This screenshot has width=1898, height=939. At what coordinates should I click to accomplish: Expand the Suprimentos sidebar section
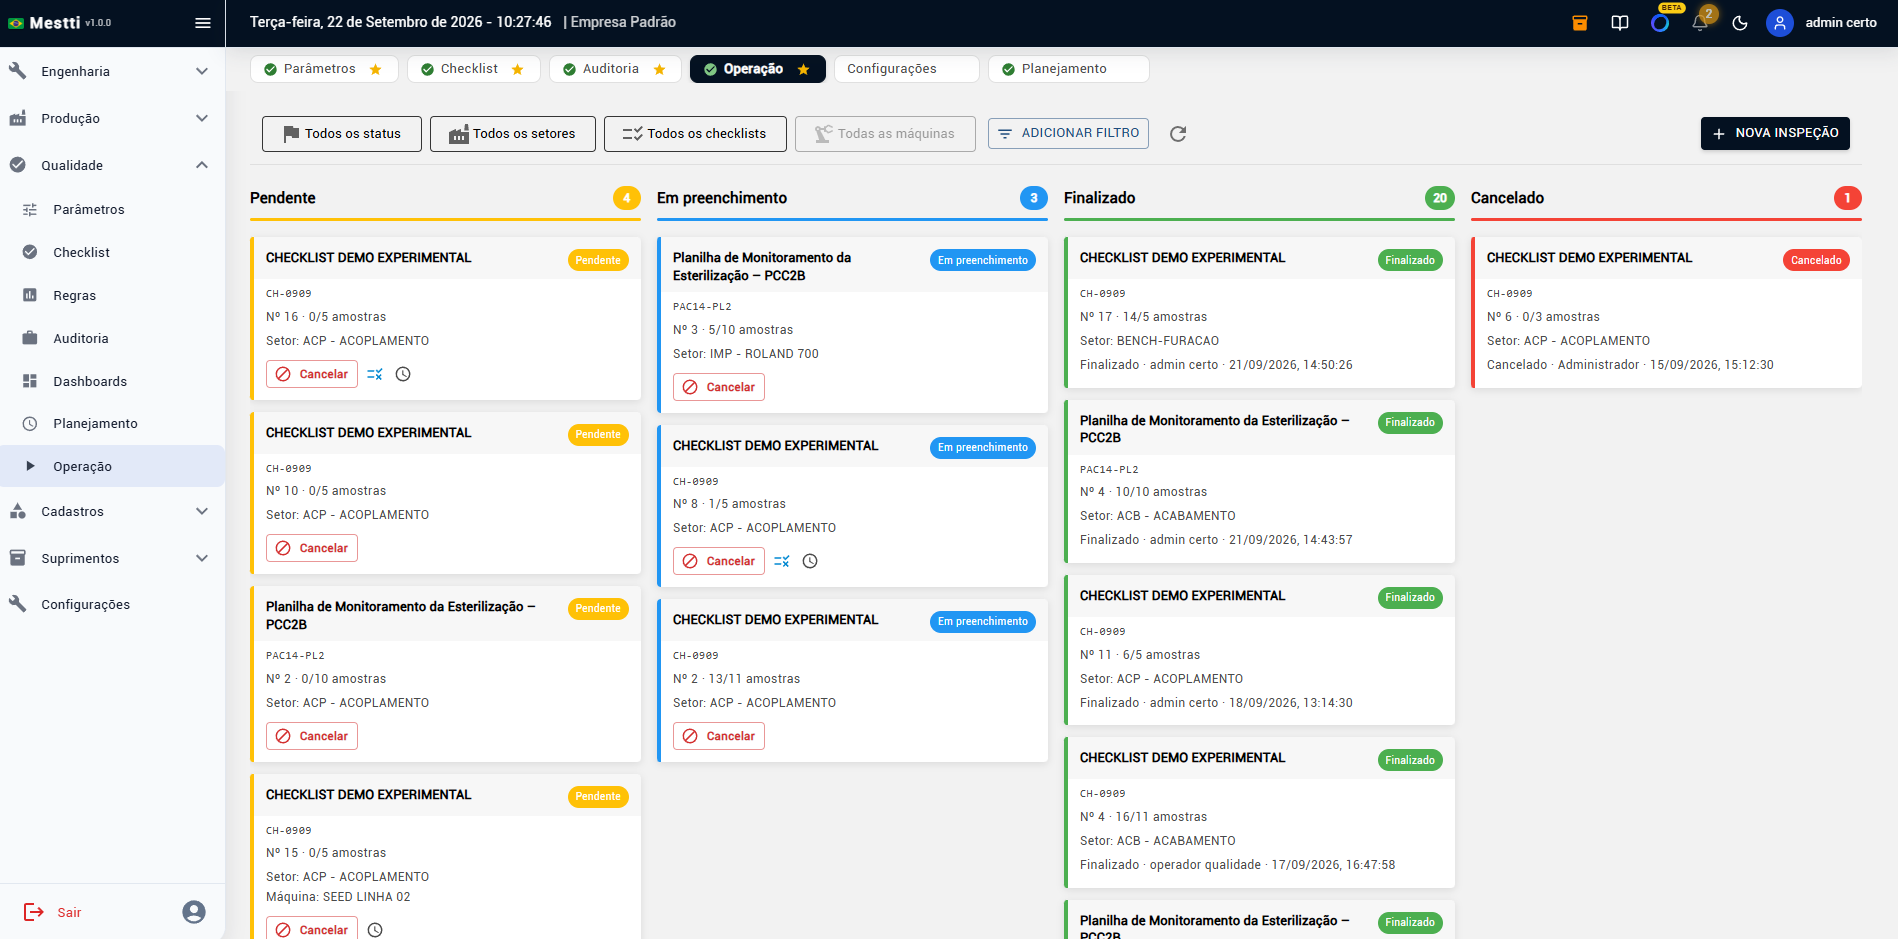point(112,558)
